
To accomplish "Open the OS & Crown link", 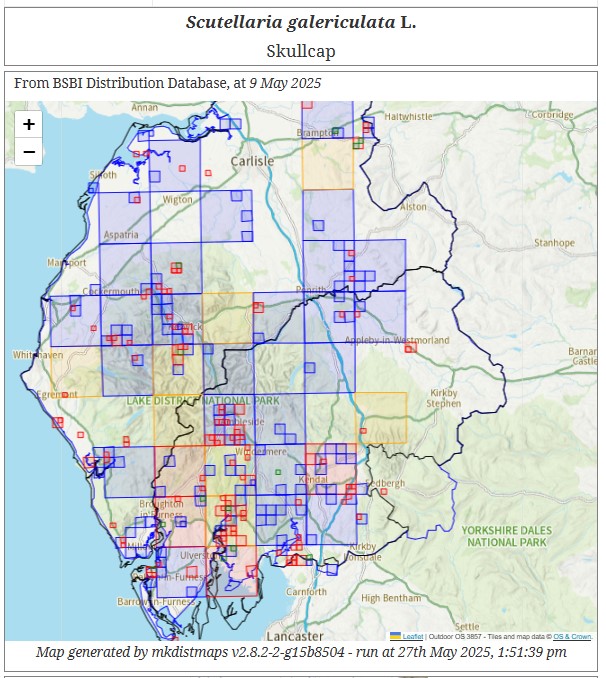I will click(x=572, y=636).
